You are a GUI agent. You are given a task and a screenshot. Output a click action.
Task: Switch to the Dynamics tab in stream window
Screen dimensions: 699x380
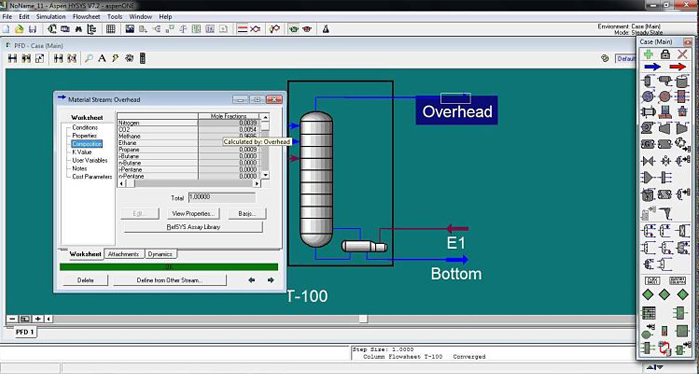pyautogui.click(x=160, y=254)
